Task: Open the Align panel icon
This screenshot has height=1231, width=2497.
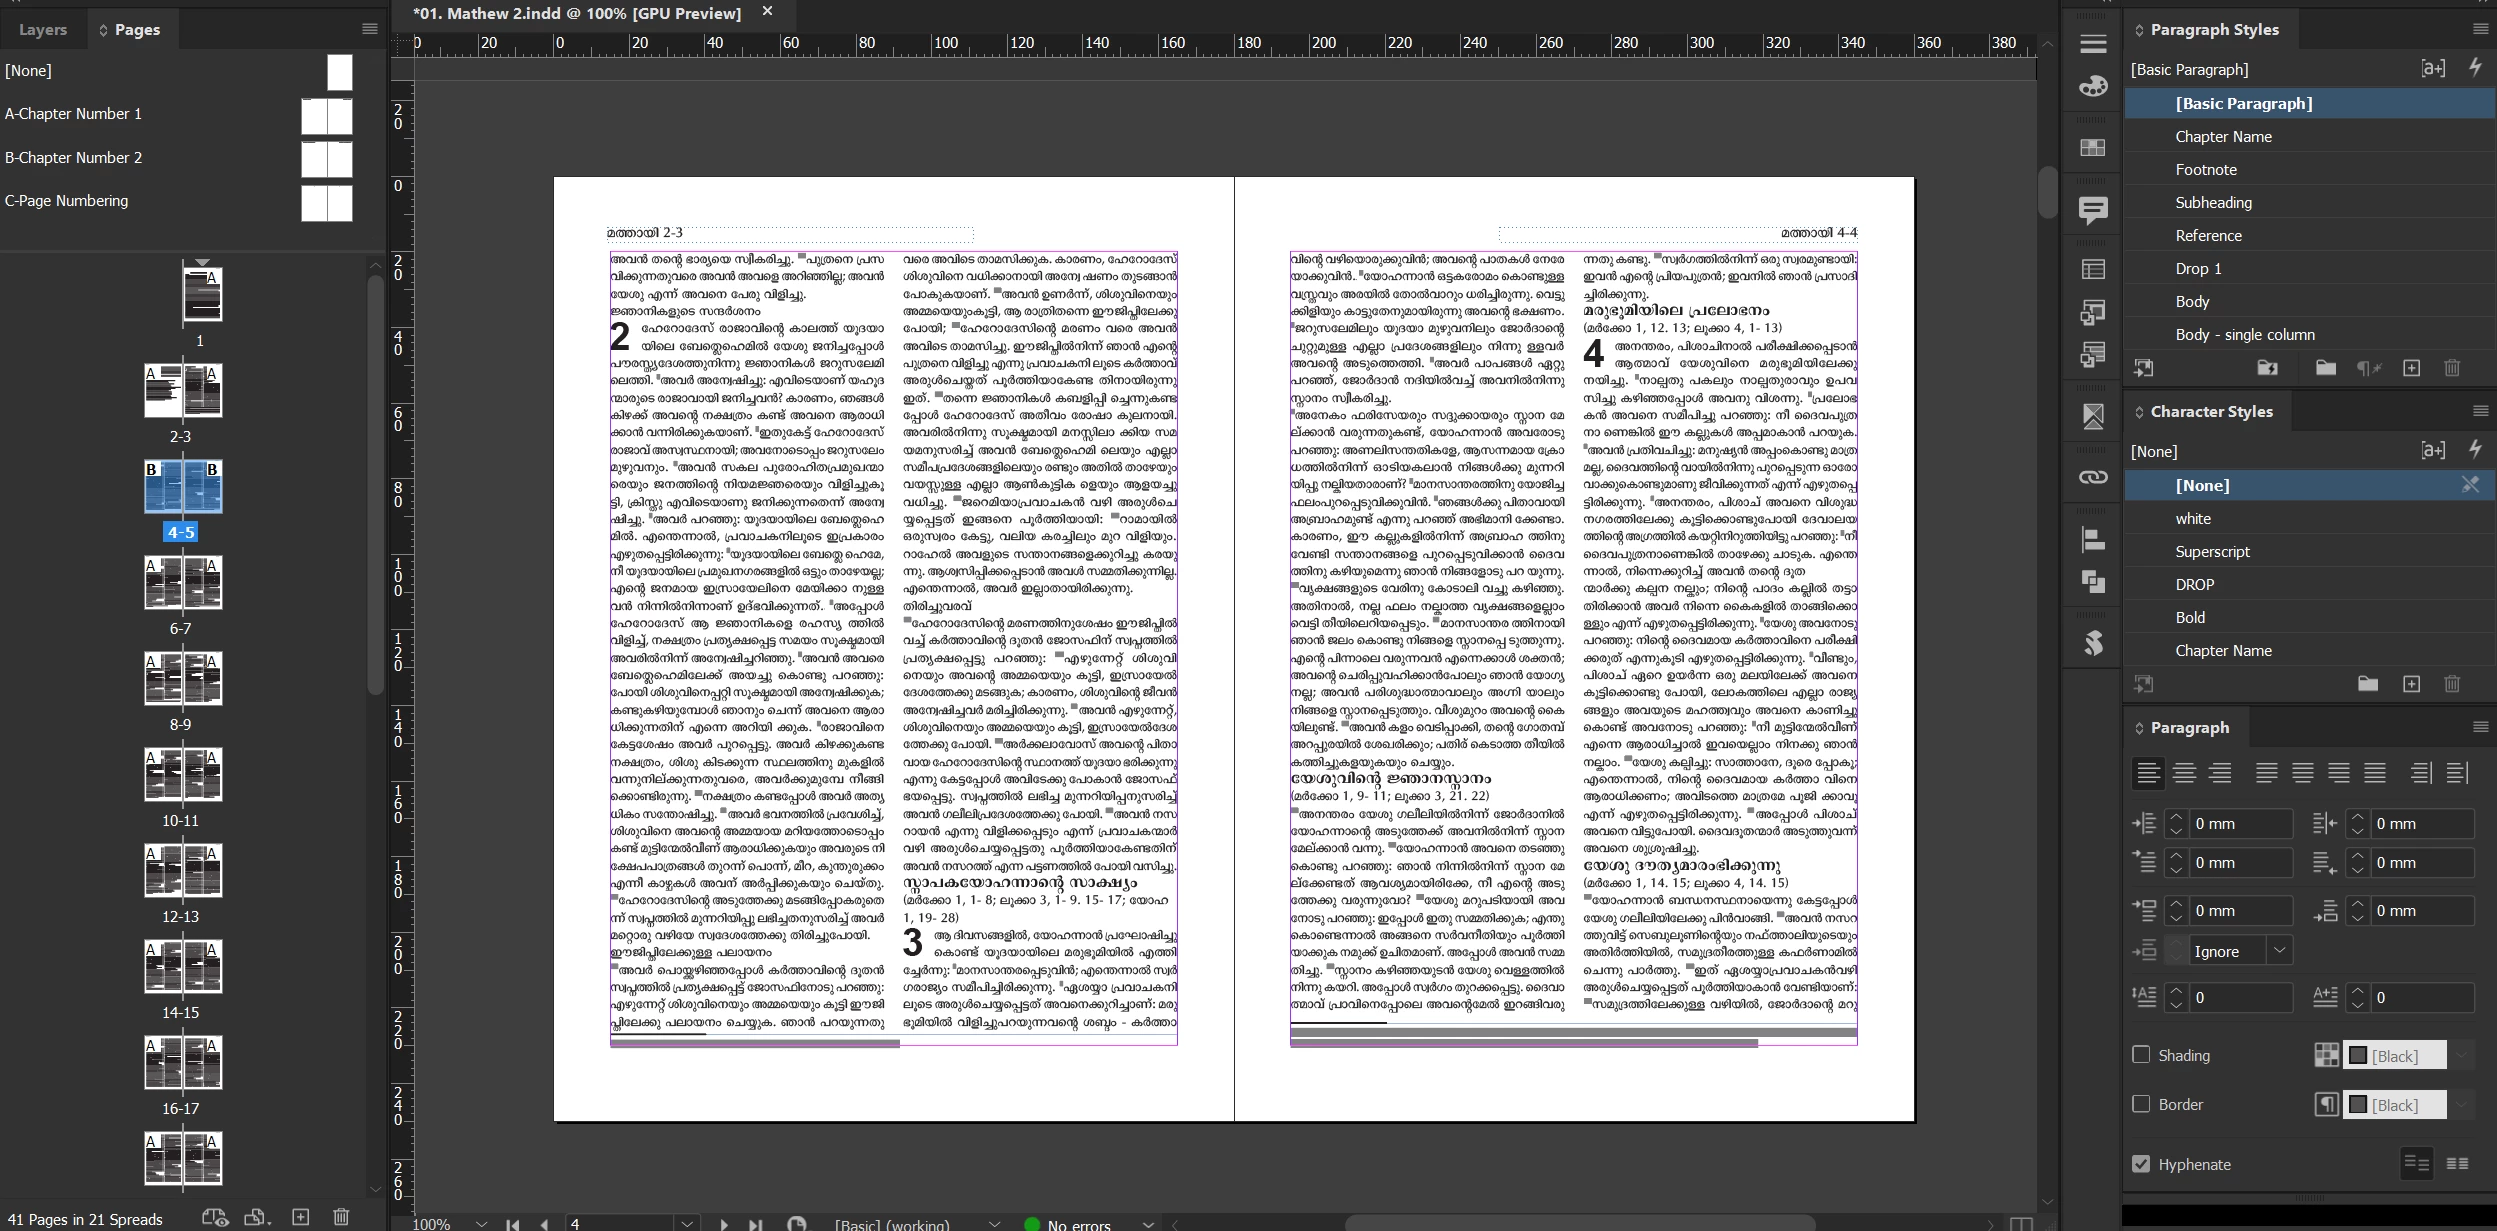Action: 2093,540
